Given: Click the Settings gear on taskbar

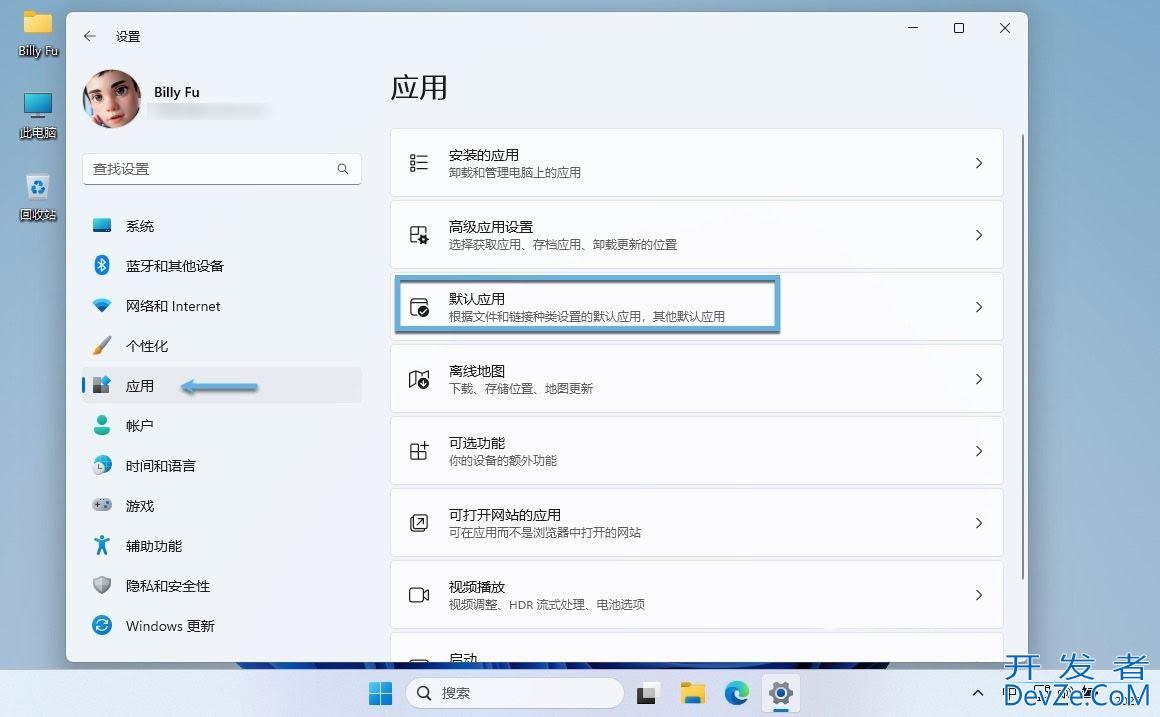Looking at the screenshot, I should point(780,693).
